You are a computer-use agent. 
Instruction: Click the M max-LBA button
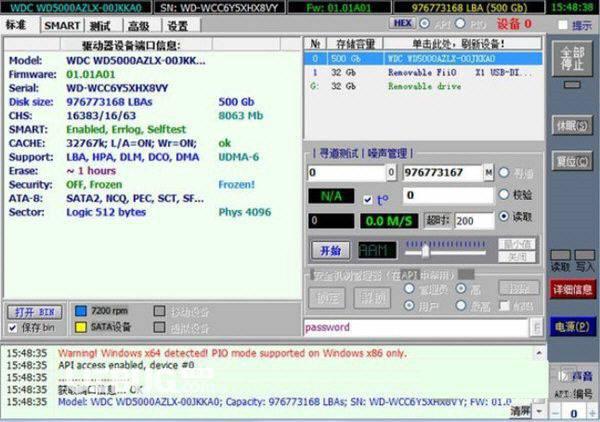click(488, 173)
